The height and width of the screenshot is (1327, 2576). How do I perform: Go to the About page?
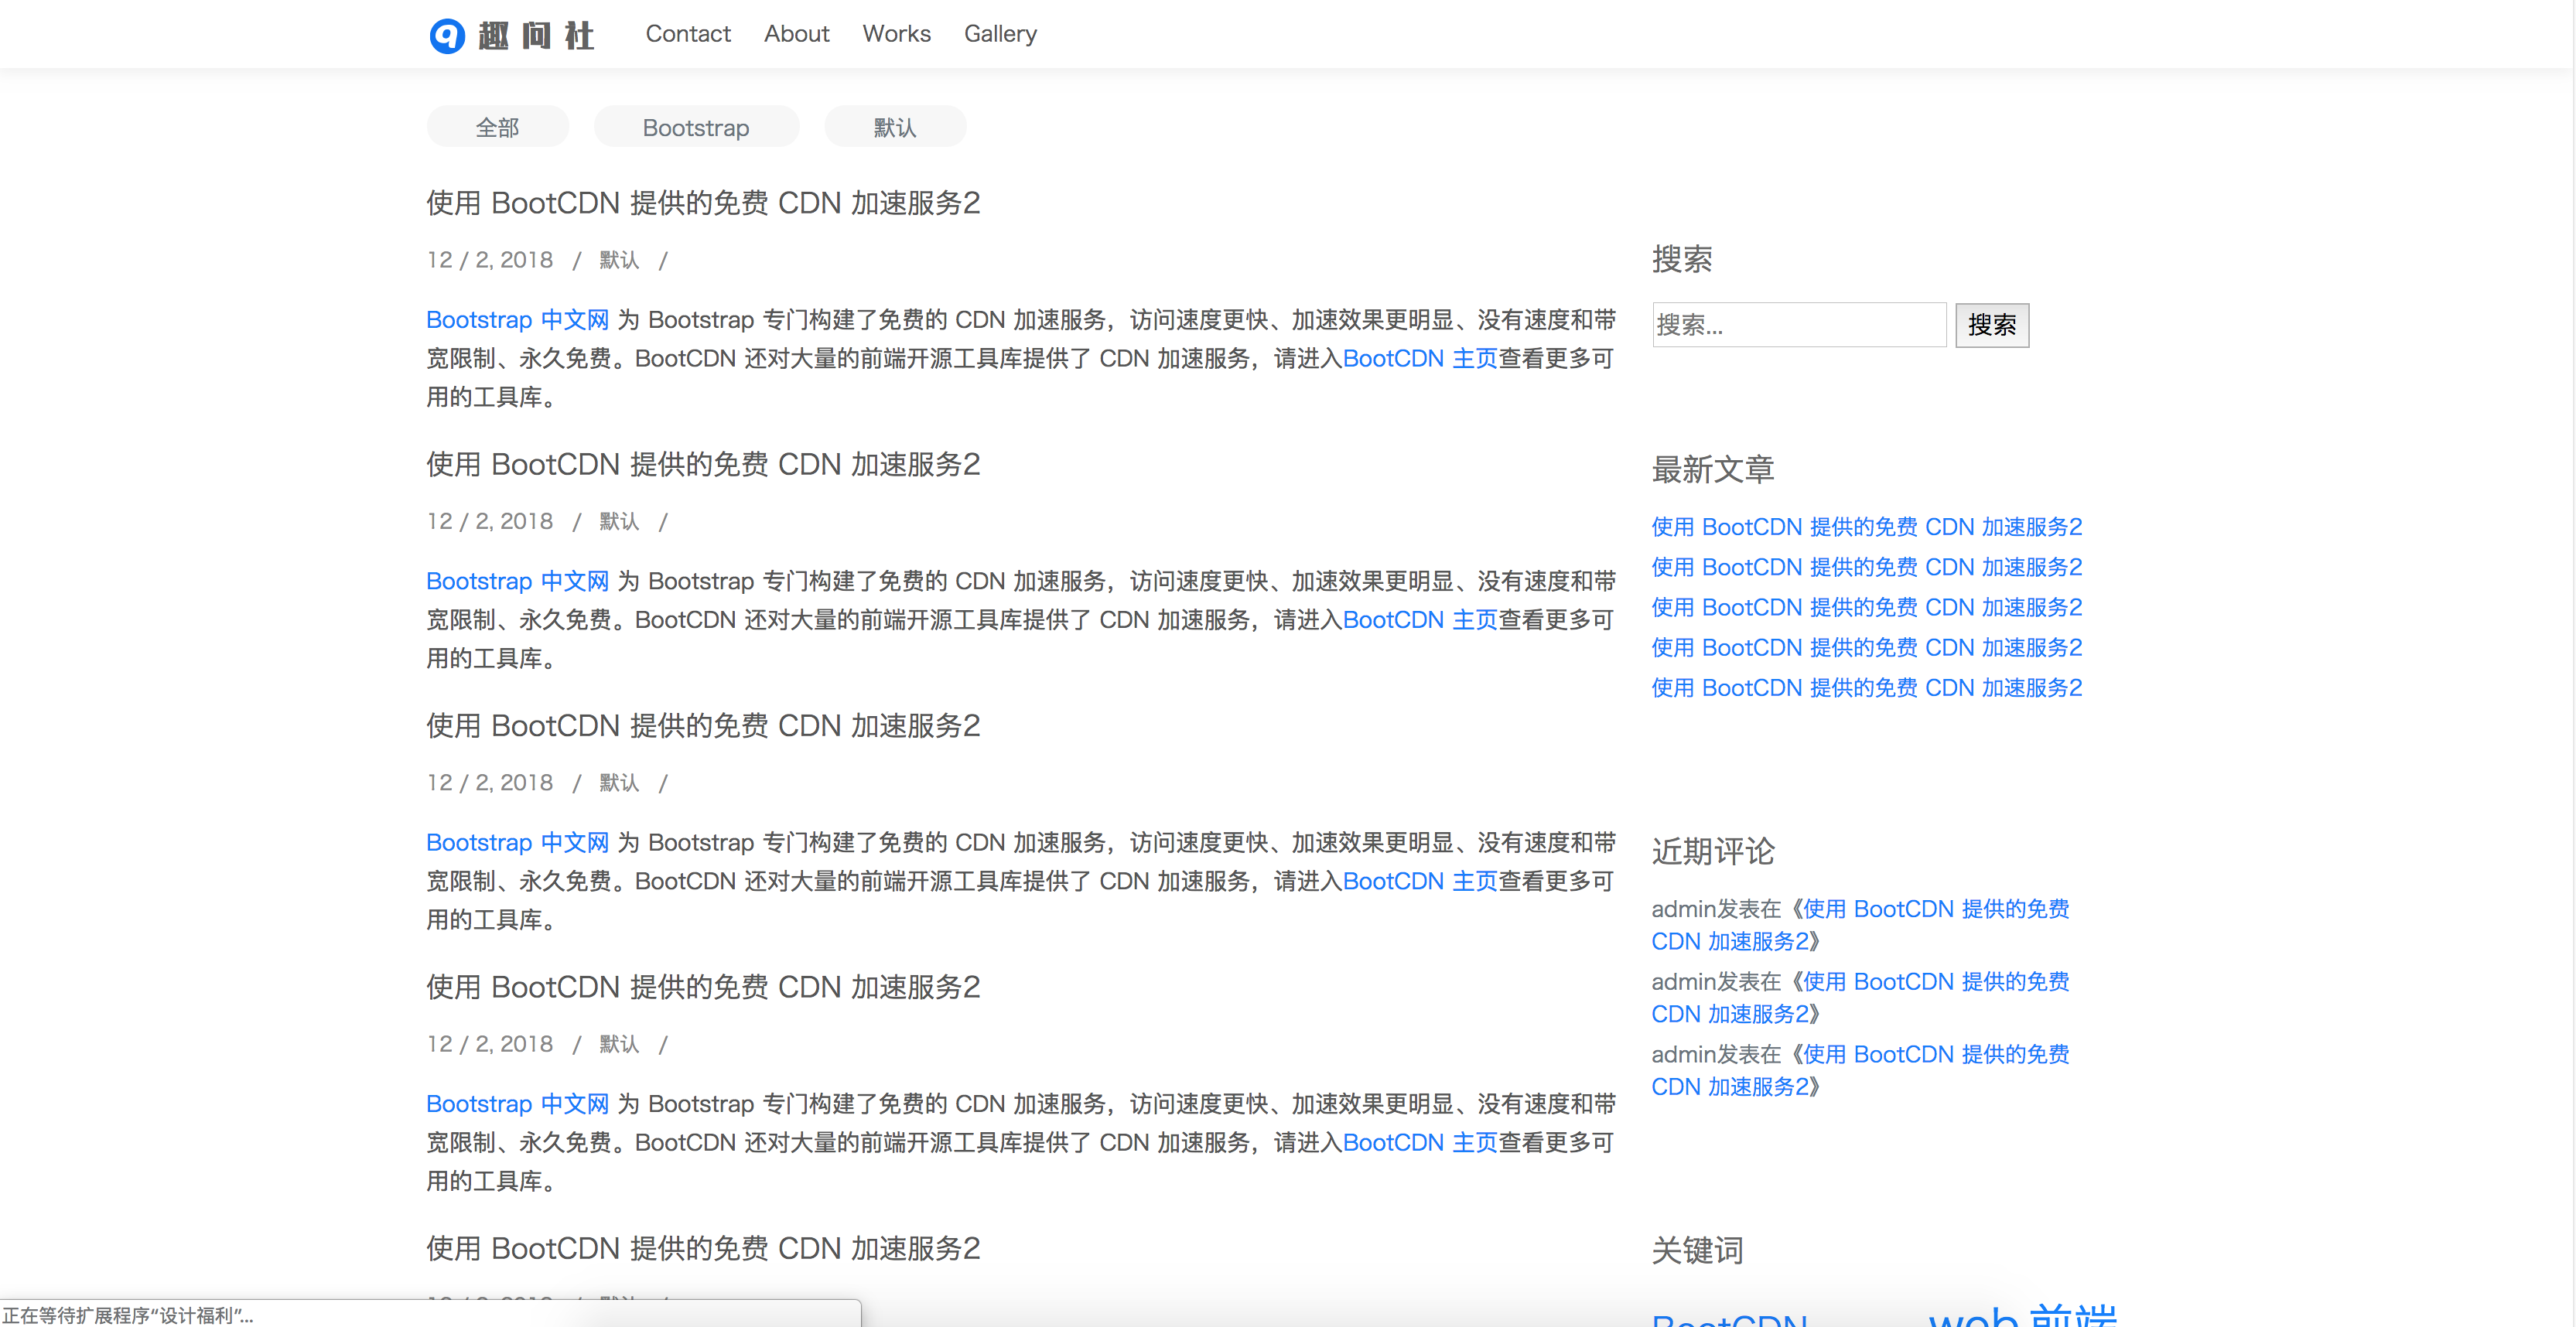(796, 34)
